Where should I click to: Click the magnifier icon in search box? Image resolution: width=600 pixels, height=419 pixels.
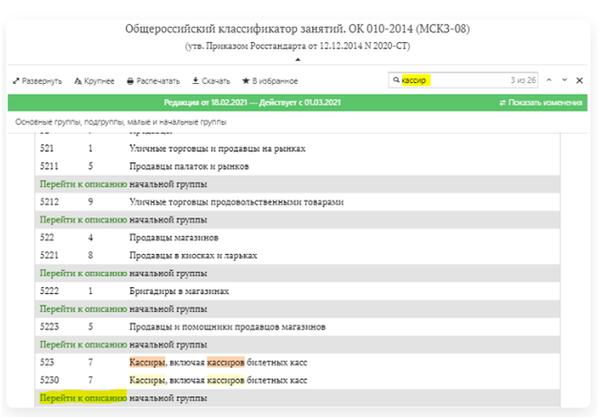[396, 80]
